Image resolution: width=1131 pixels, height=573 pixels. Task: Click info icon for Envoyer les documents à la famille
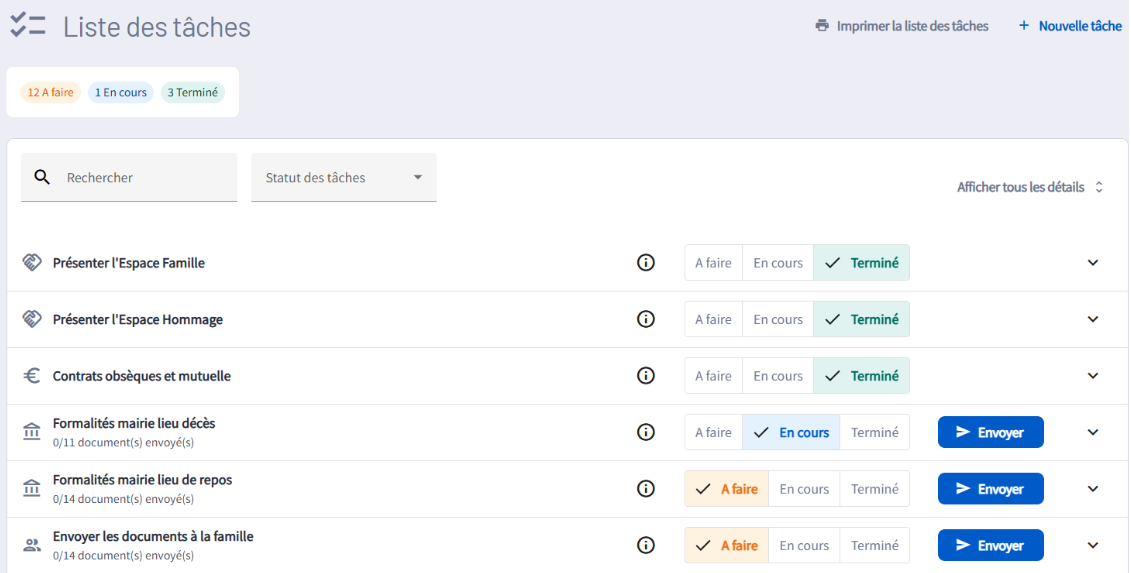[646, 545]
